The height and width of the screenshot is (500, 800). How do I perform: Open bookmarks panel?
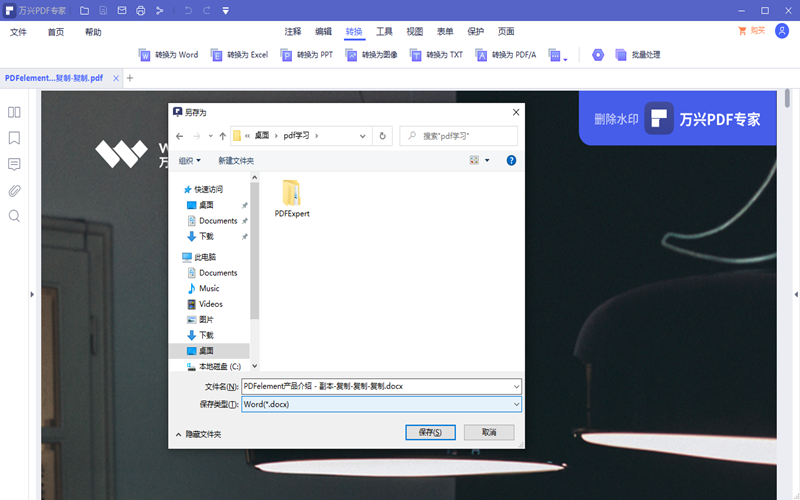click(x=14, y=138)
